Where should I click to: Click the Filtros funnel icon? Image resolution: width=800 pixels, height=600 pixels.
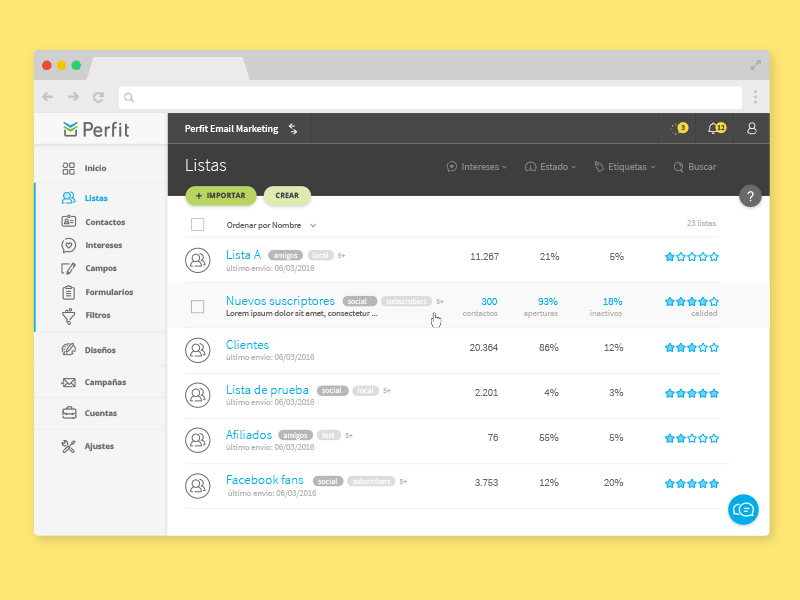68,316
